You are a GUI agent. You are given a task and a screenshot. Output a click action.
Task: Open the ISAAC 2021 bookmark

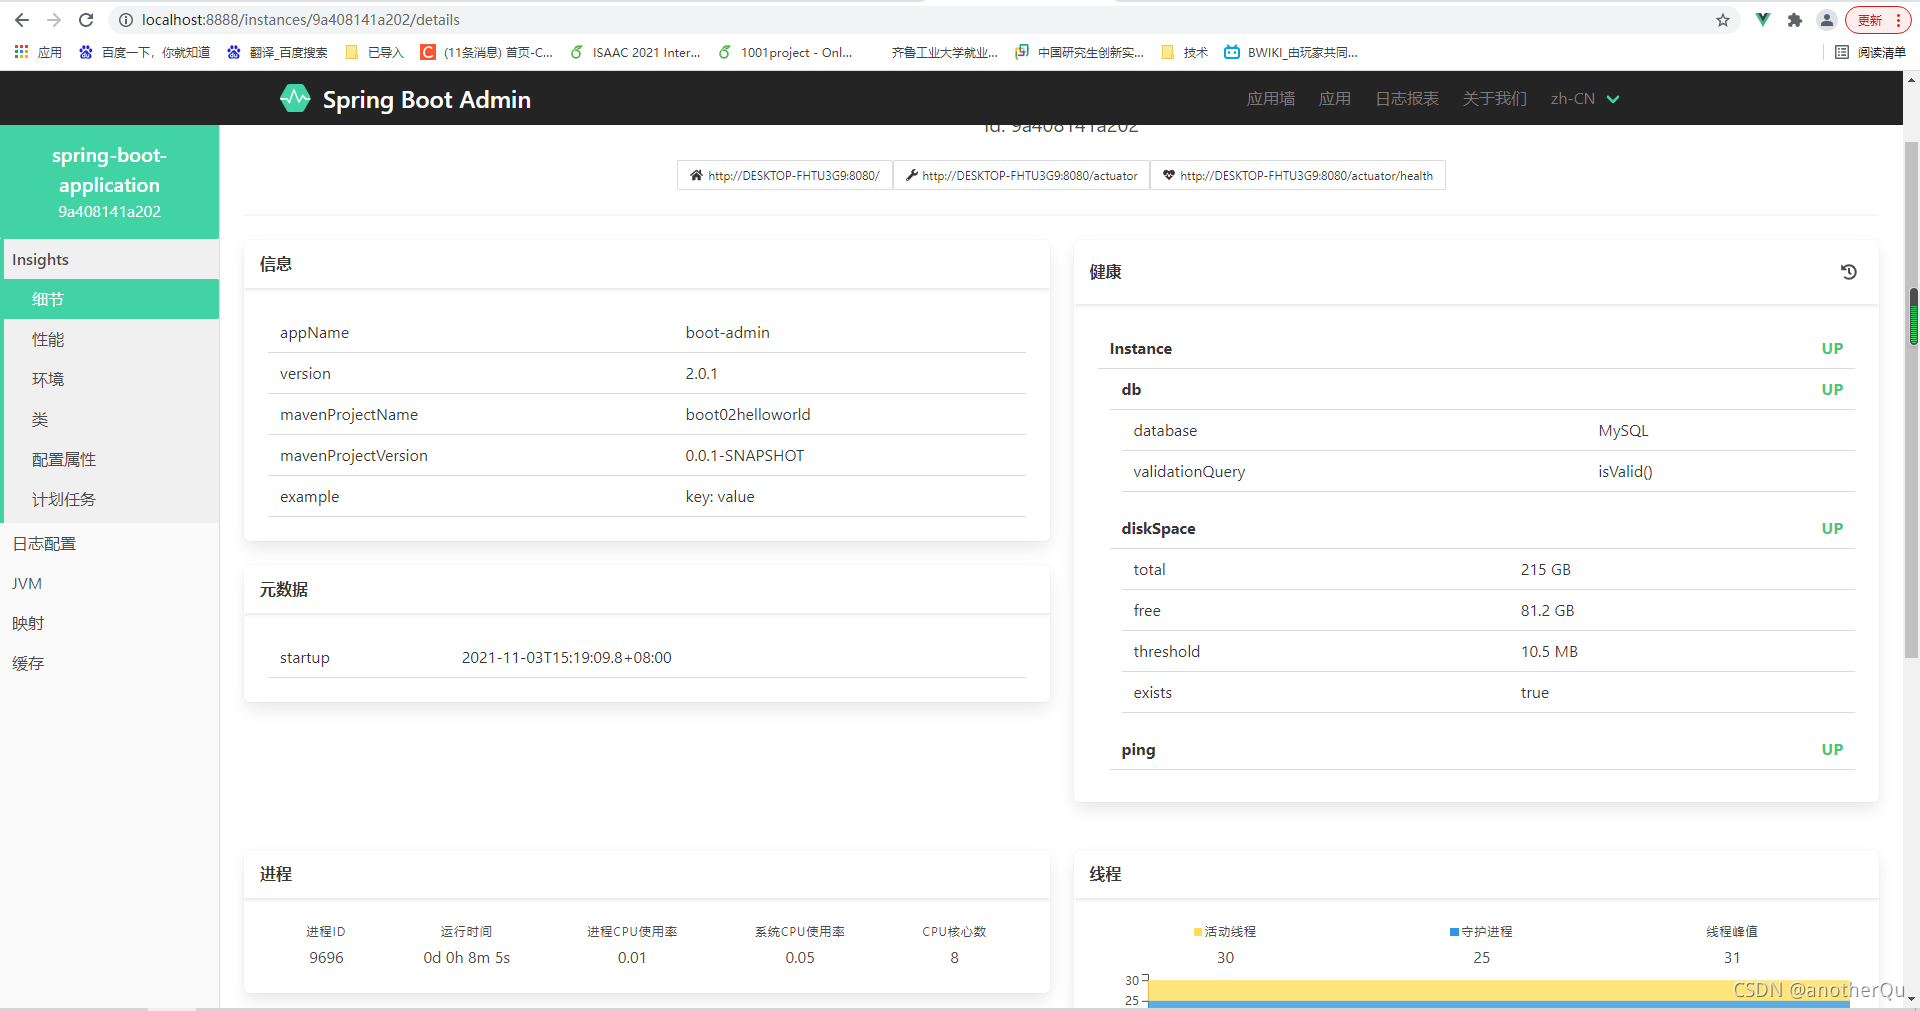pos(635,52)
